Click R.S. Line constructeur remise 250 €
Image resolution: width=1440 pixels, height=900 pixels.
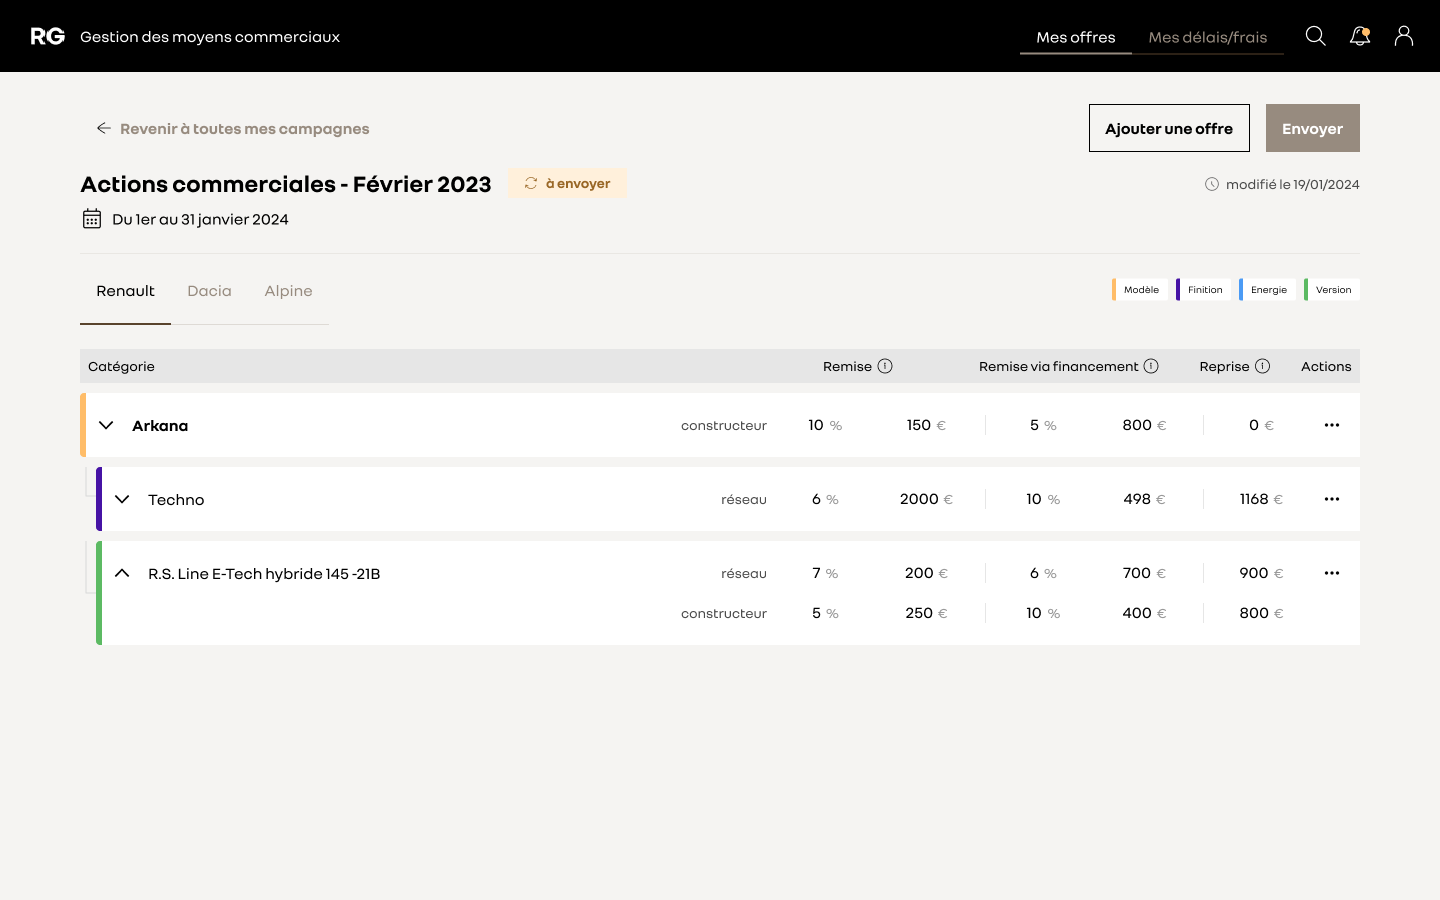[926, 613]
